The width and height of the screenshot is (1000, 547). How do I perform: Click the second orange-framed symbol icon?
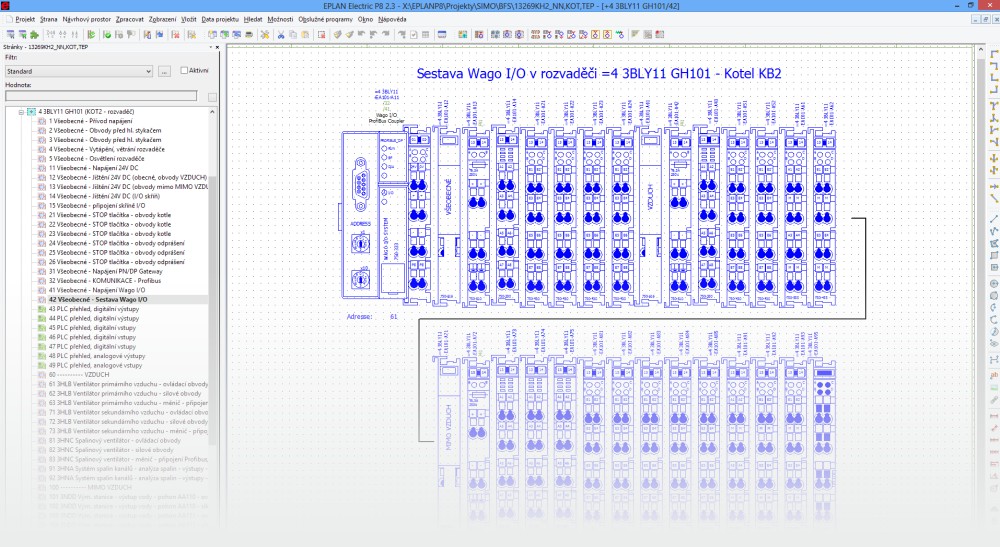(607, 34)
